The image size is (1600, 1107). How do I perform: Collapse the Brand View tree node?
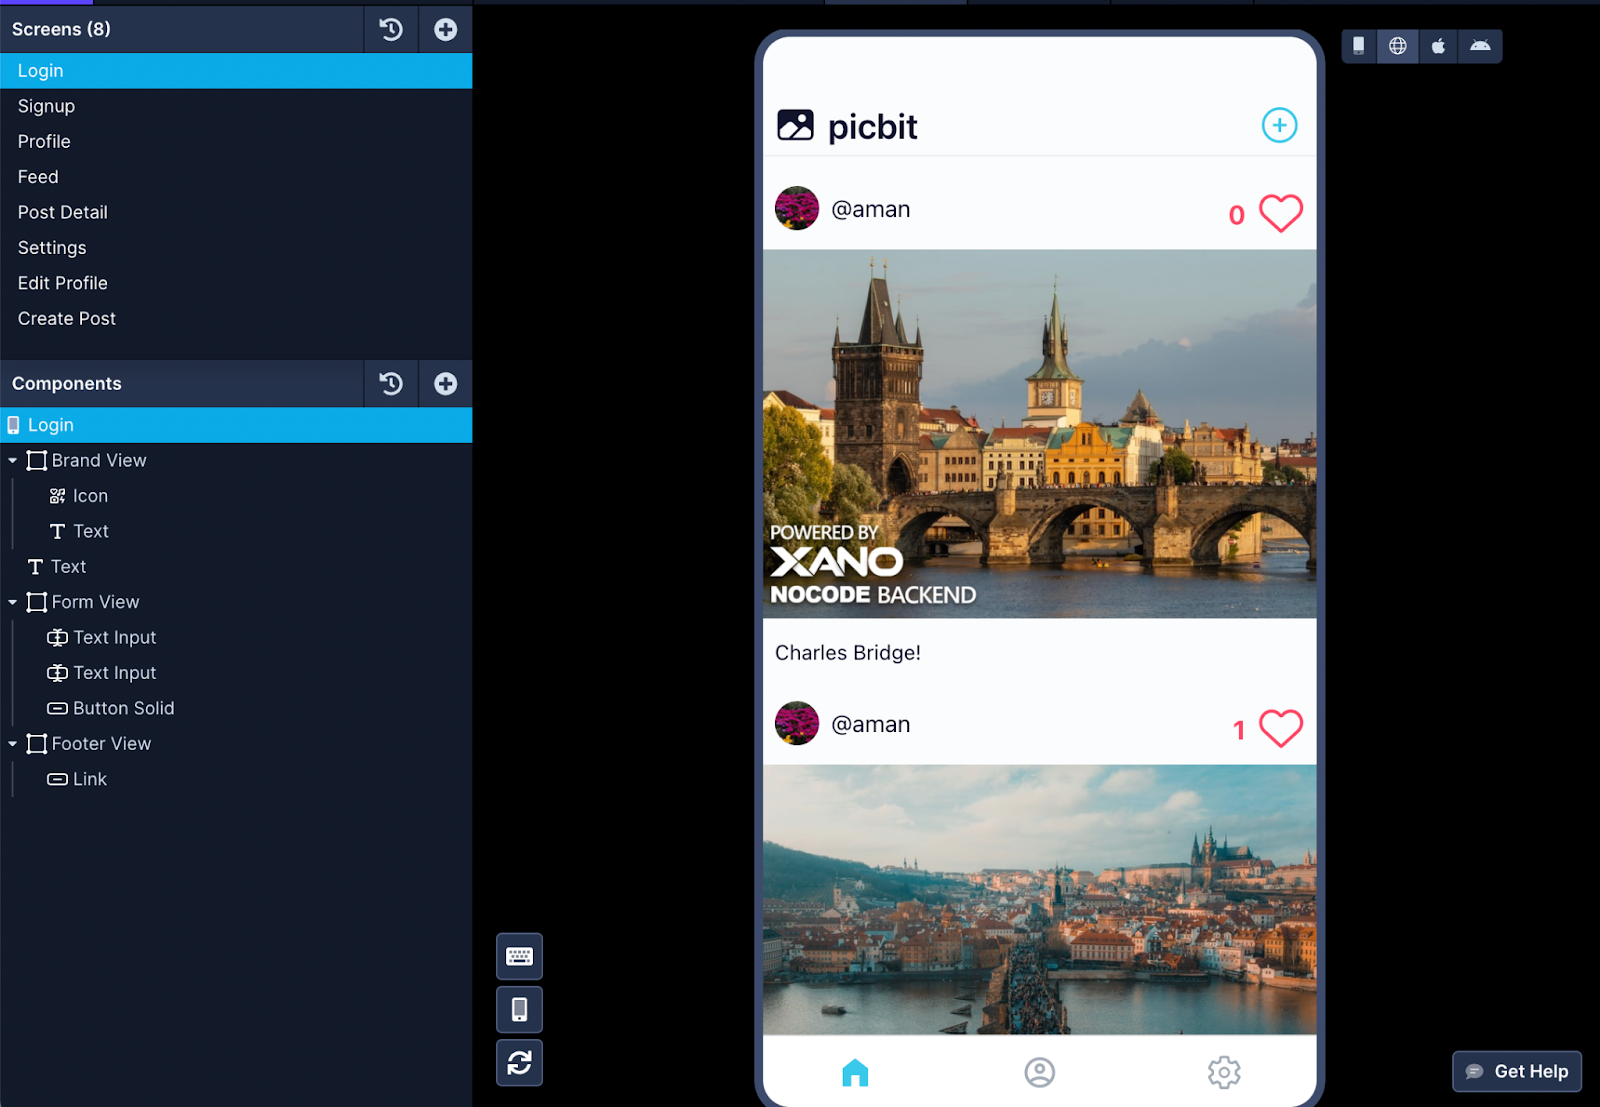pos(13,461)
